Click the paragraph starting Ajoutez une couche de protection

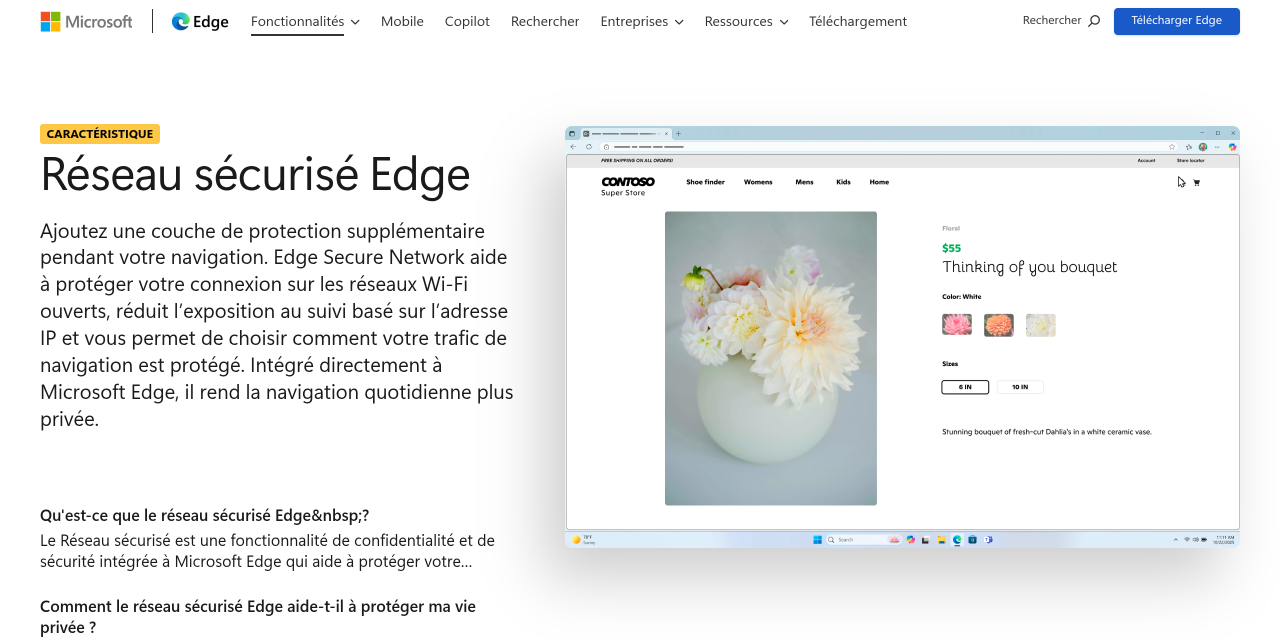(x=277, y=325)
